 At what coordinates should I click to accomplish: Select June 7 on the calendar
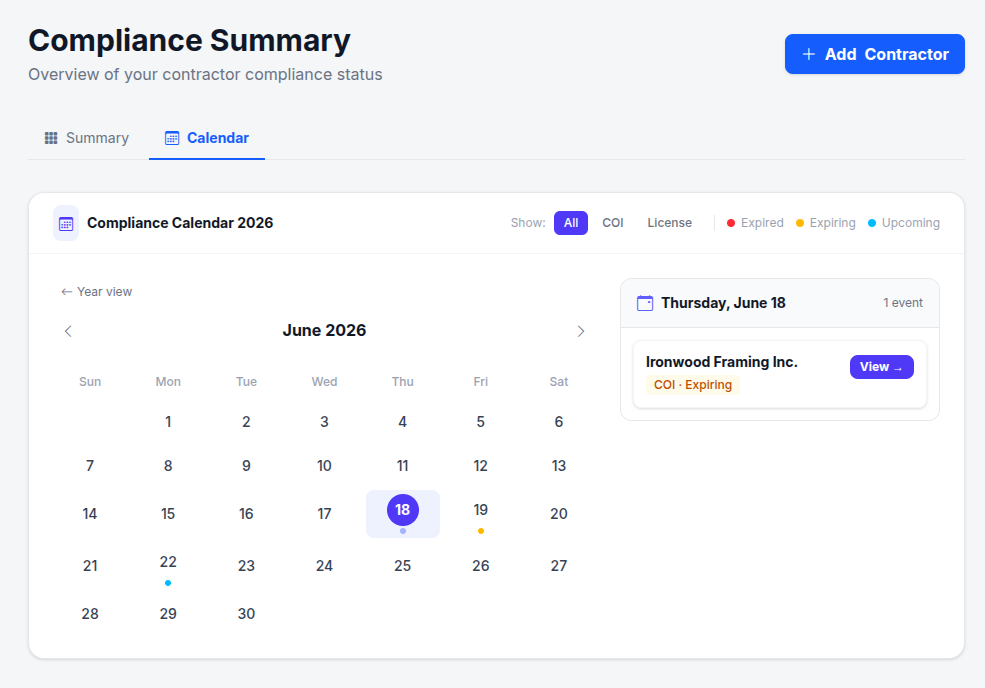[x=90, y=466]
